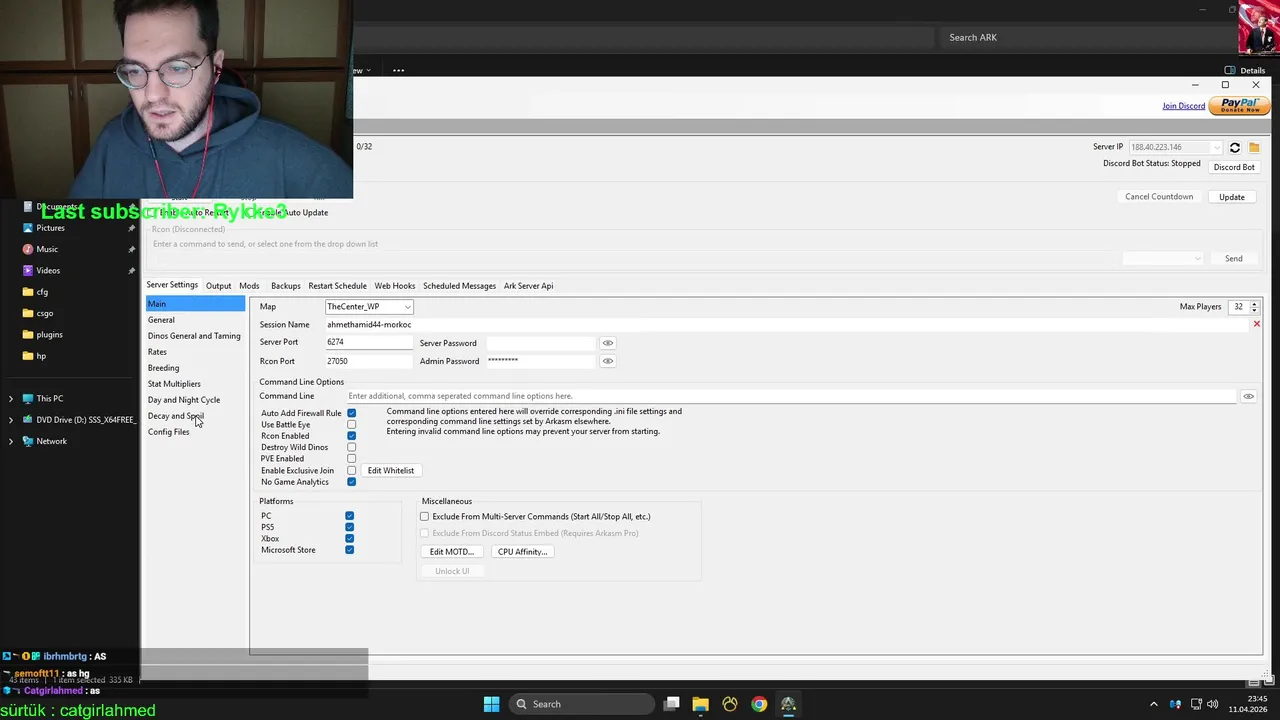
Task: Toggle the Details pane in File Explorer
Action: tap(1245, 70)
